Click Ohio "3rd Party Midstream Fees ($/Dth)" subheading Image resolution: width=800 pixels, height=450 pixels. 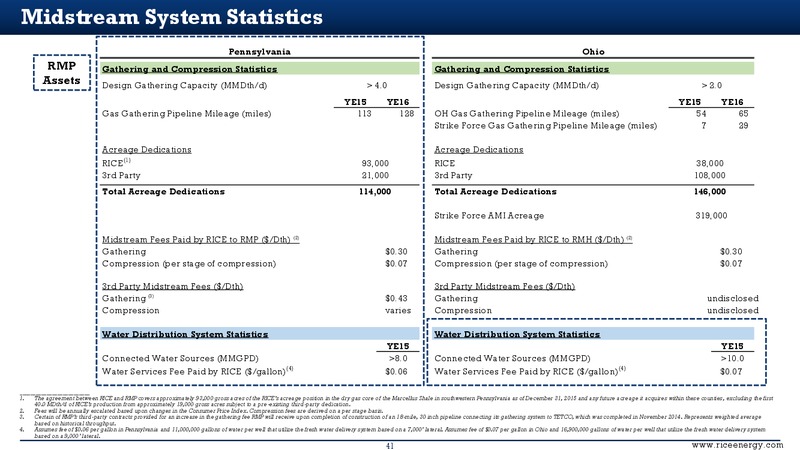pos(505,286)
